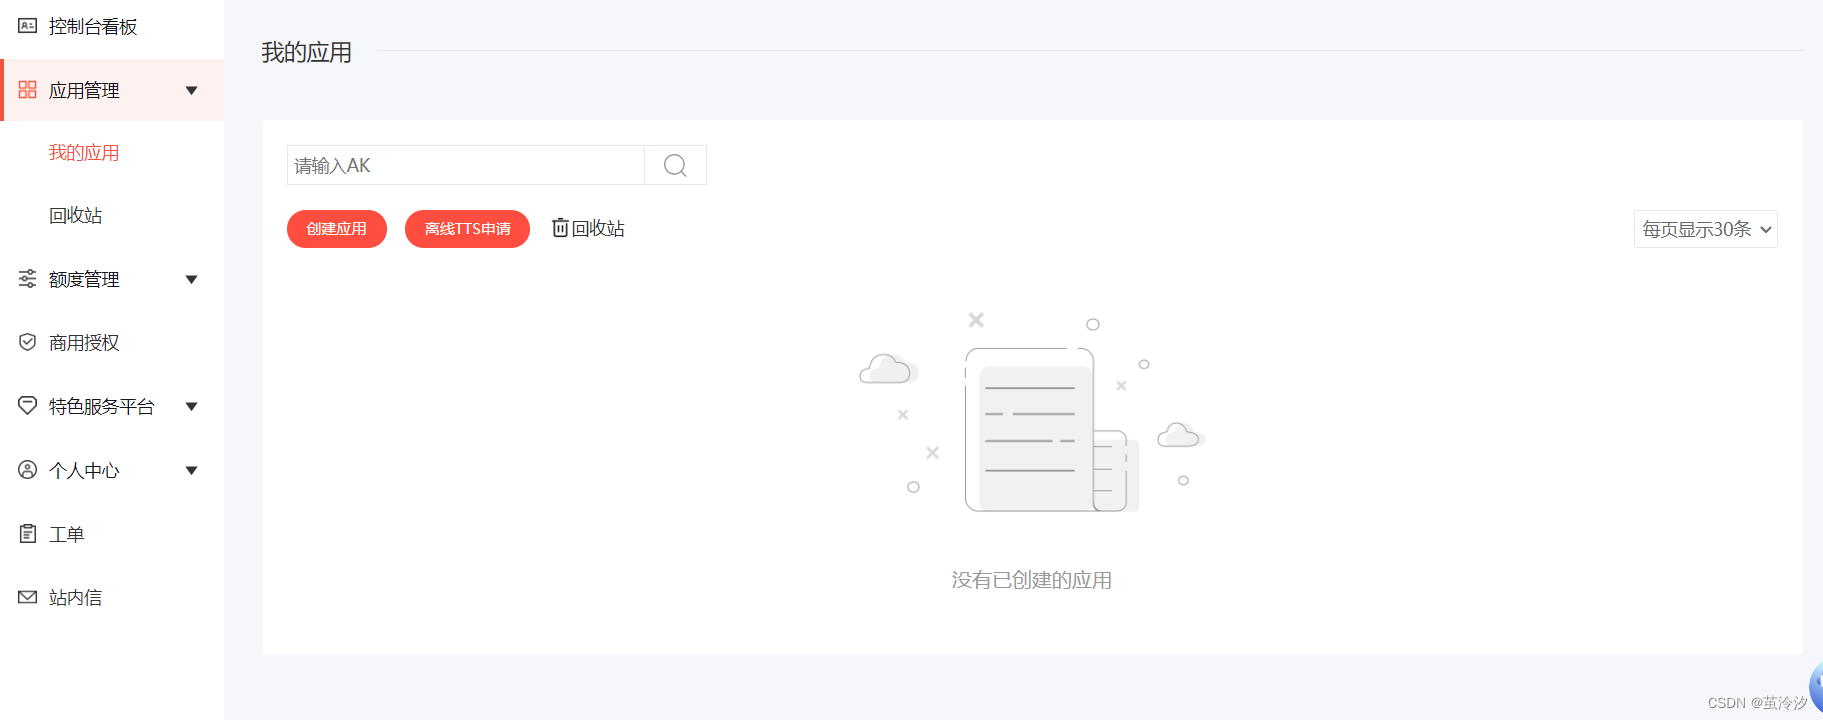This screenshot has height=720, width=1823.
Task: Click the trash icon beside 回收站
Action: (x=560, y=228)
